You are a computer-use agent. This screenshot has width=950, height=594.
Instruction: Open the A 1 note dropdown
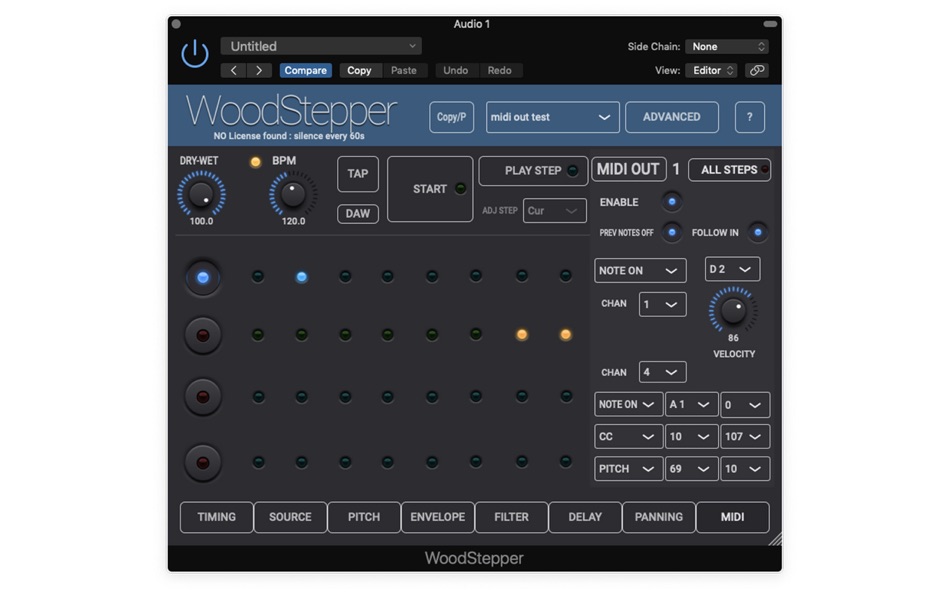pos(691,404)
